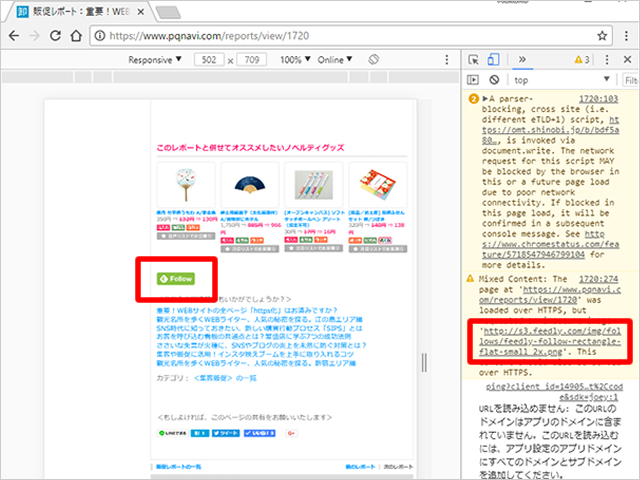This screenshot has height=480, width=640.
Task: Open the Chrome three-dot menu
Action: tap(626, 36)
